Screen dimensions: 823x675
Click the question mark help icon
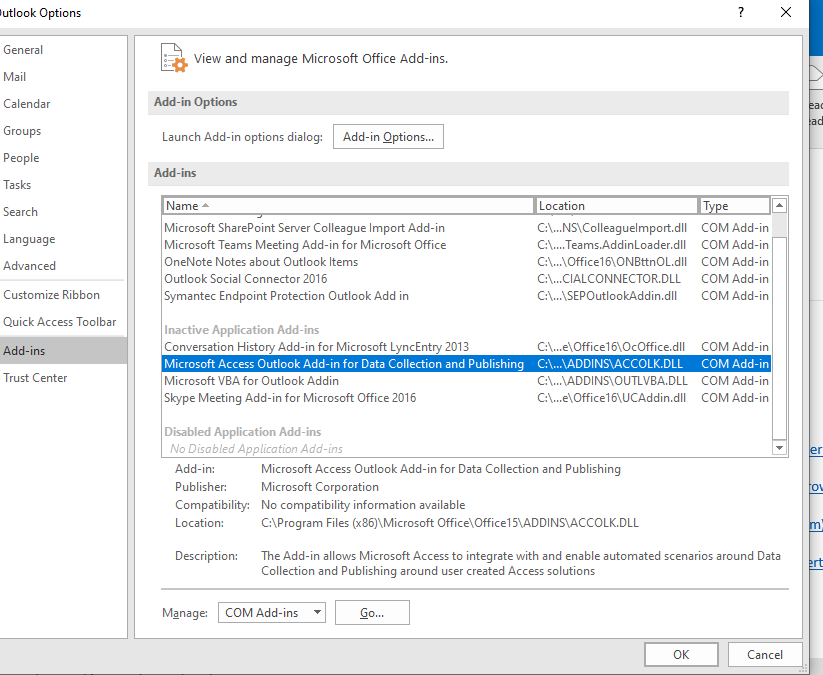coord(741,12)
